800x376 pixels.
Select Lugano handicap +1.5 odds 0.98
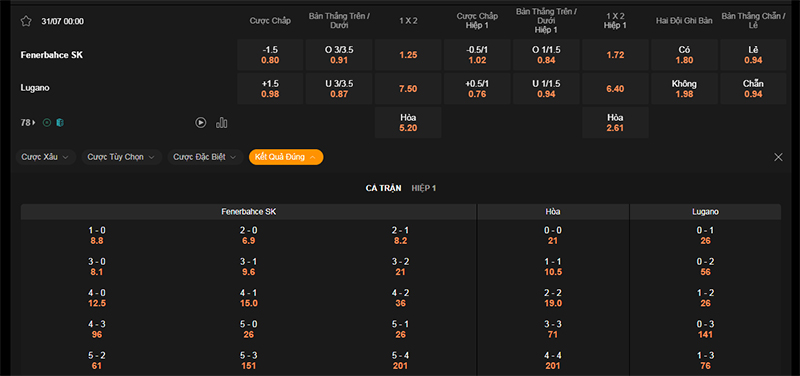click(270, 89)
